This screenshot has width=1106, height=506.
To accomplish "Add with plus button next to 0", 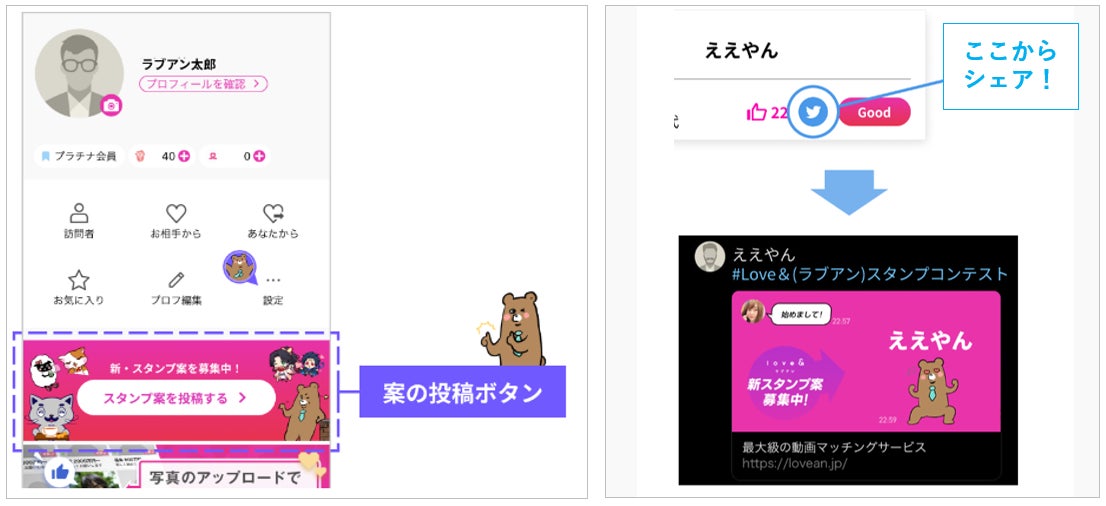I will (x=259, y=157).
